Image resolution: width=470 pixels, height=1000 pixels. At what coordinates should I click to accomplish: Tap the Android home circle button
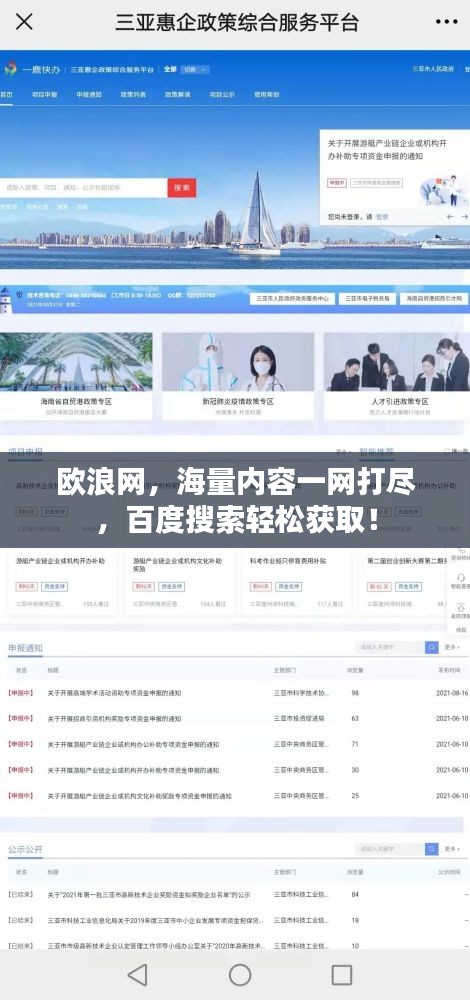240,974
